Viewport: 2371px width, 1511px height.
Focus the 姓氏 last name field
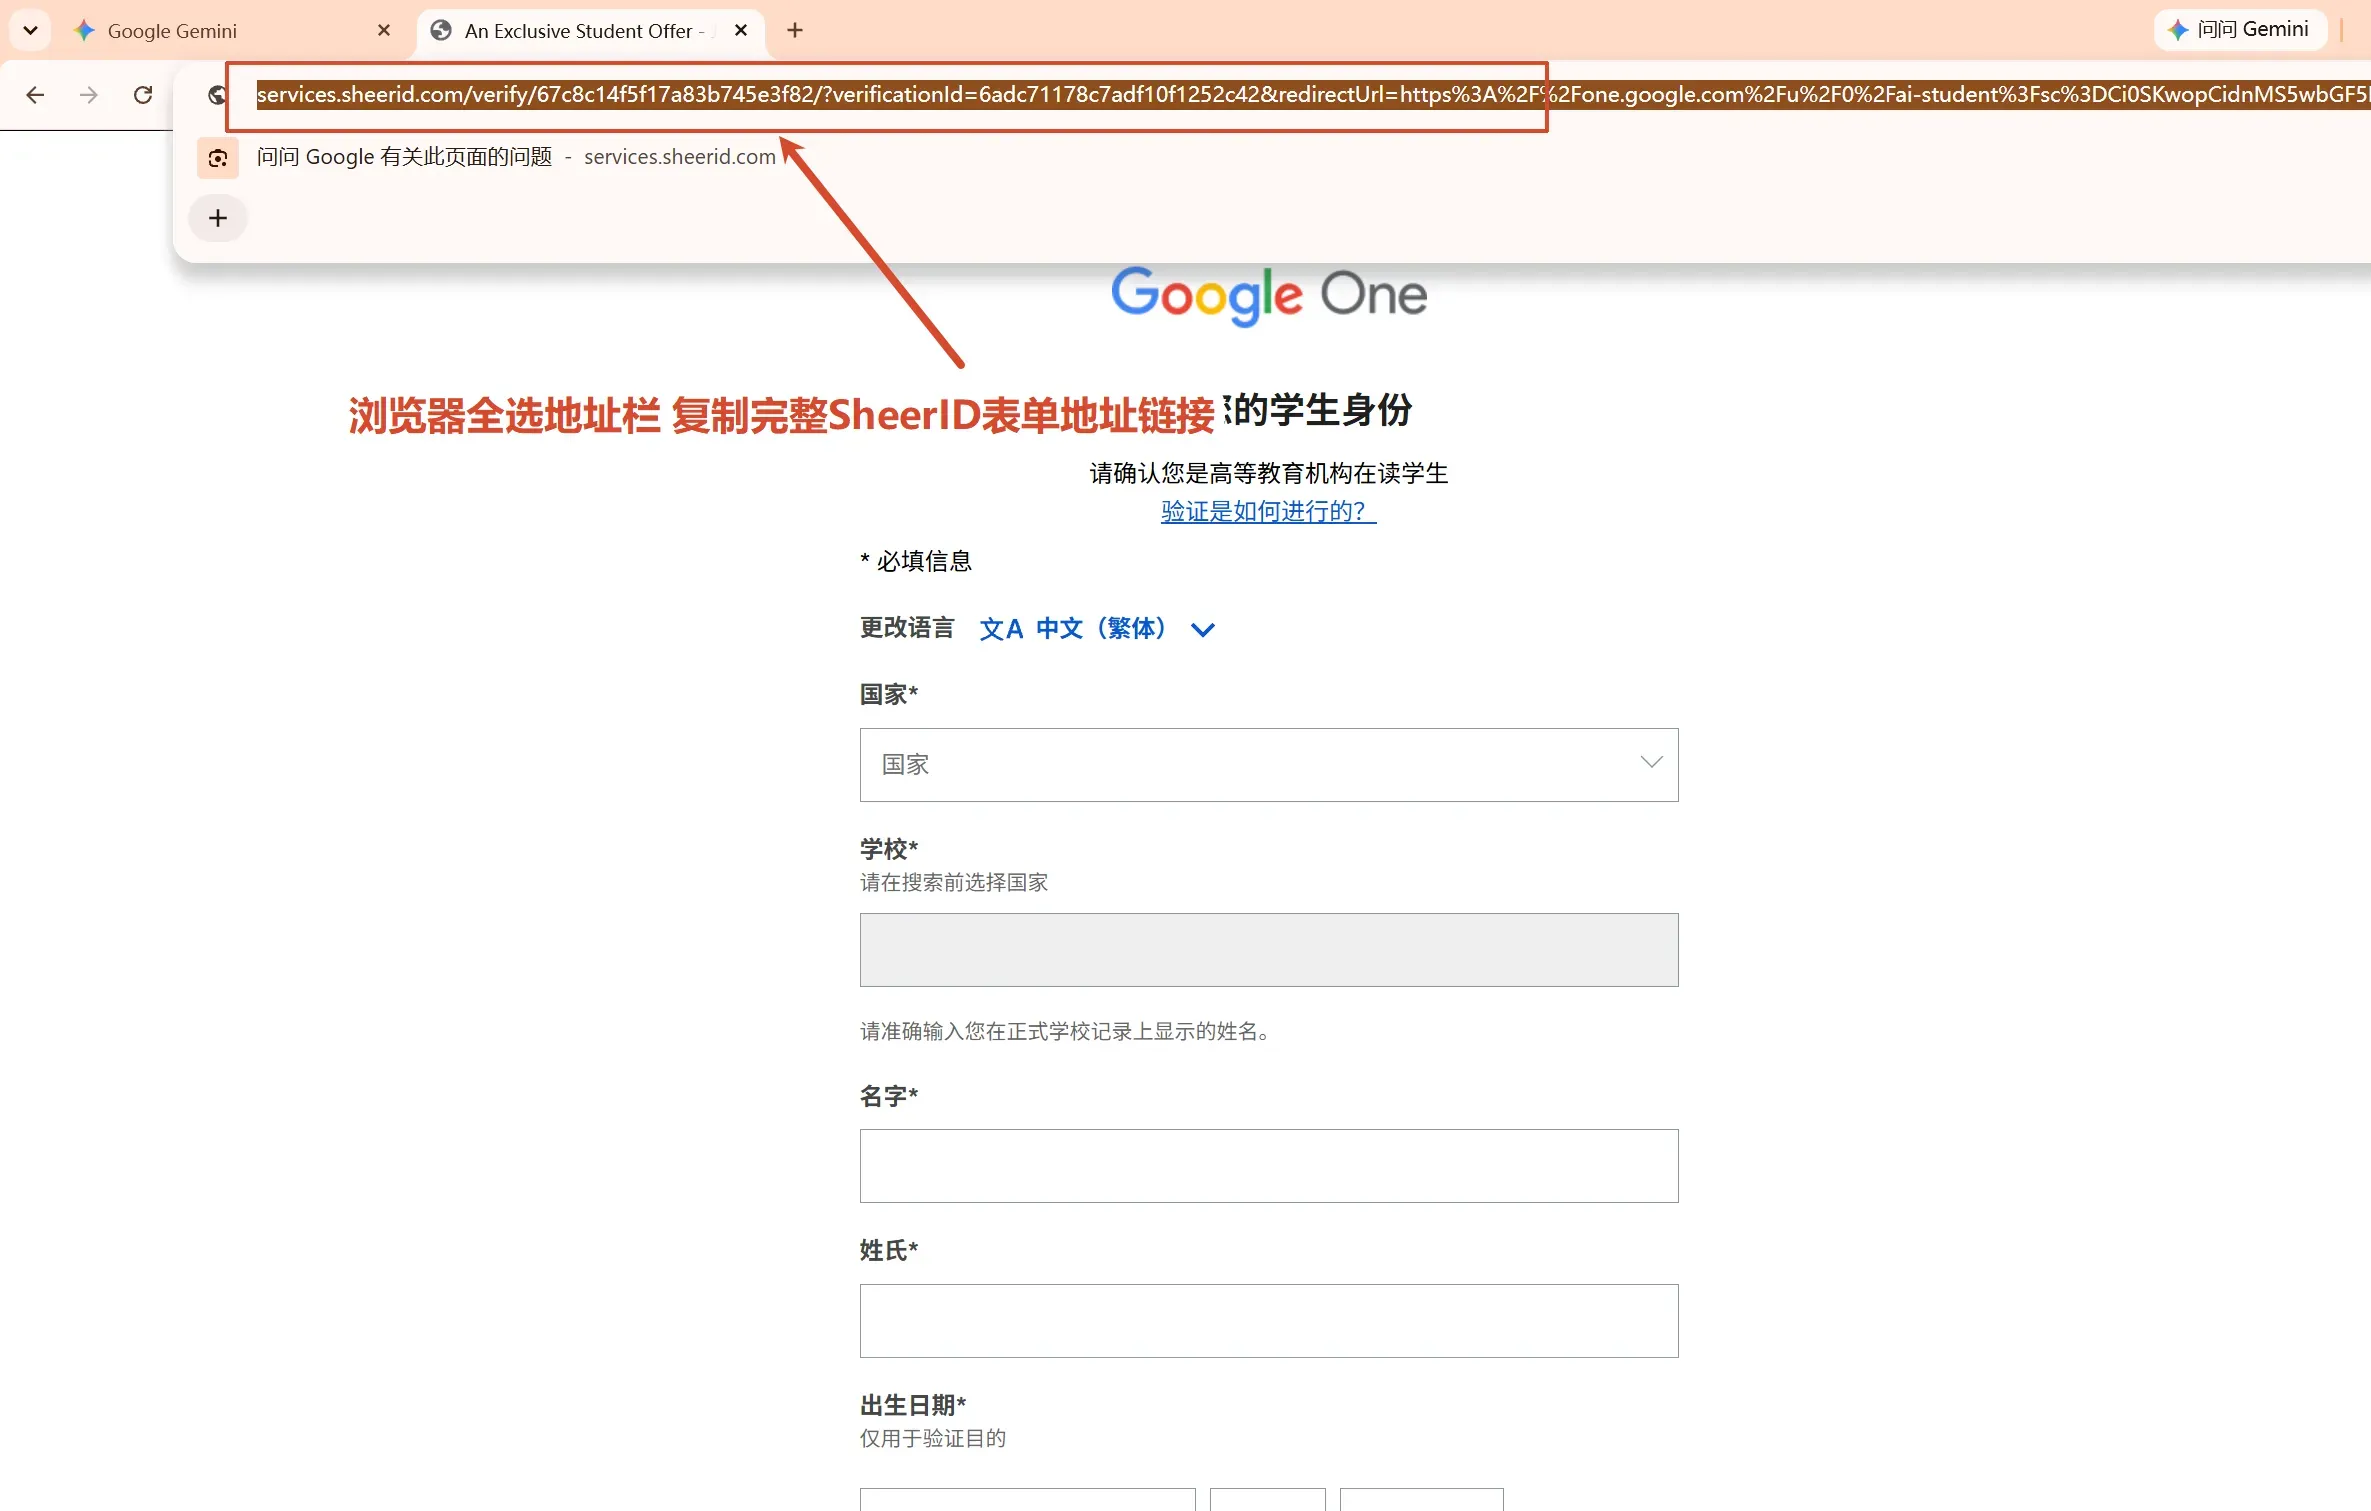click(x=1269, y=1320)
